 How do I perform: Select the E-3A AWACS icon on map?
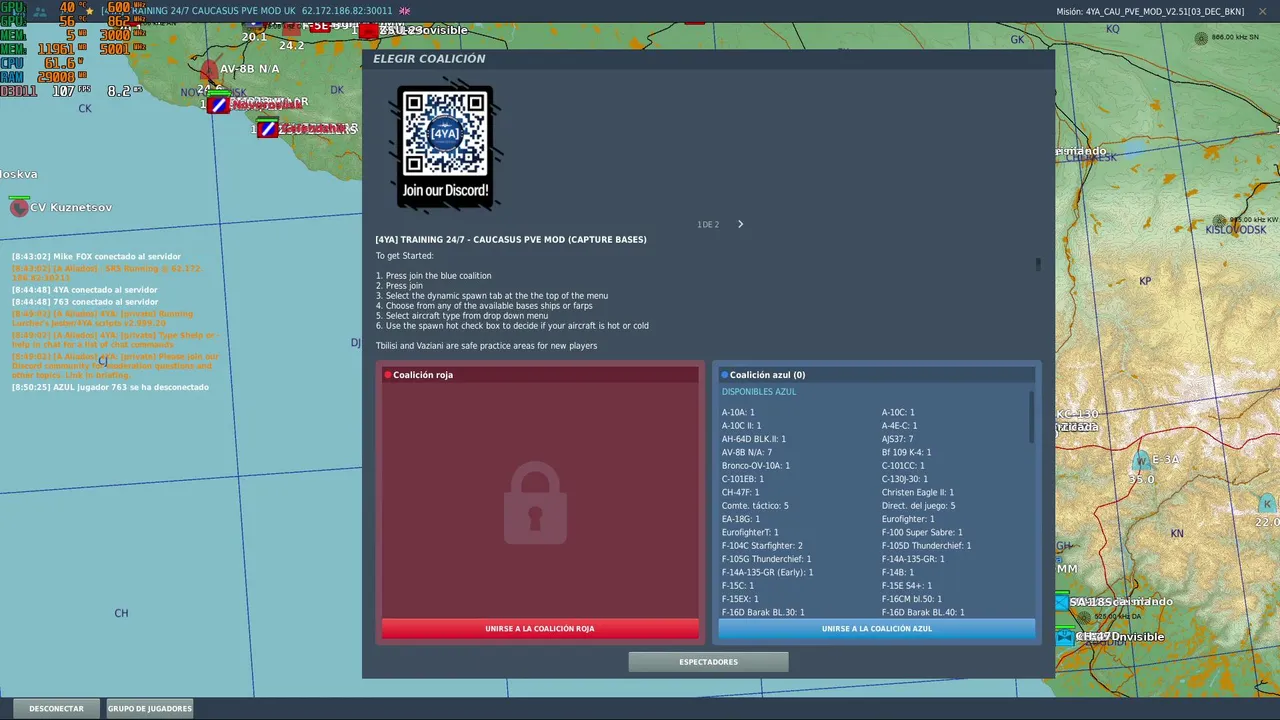[1141, 461]
